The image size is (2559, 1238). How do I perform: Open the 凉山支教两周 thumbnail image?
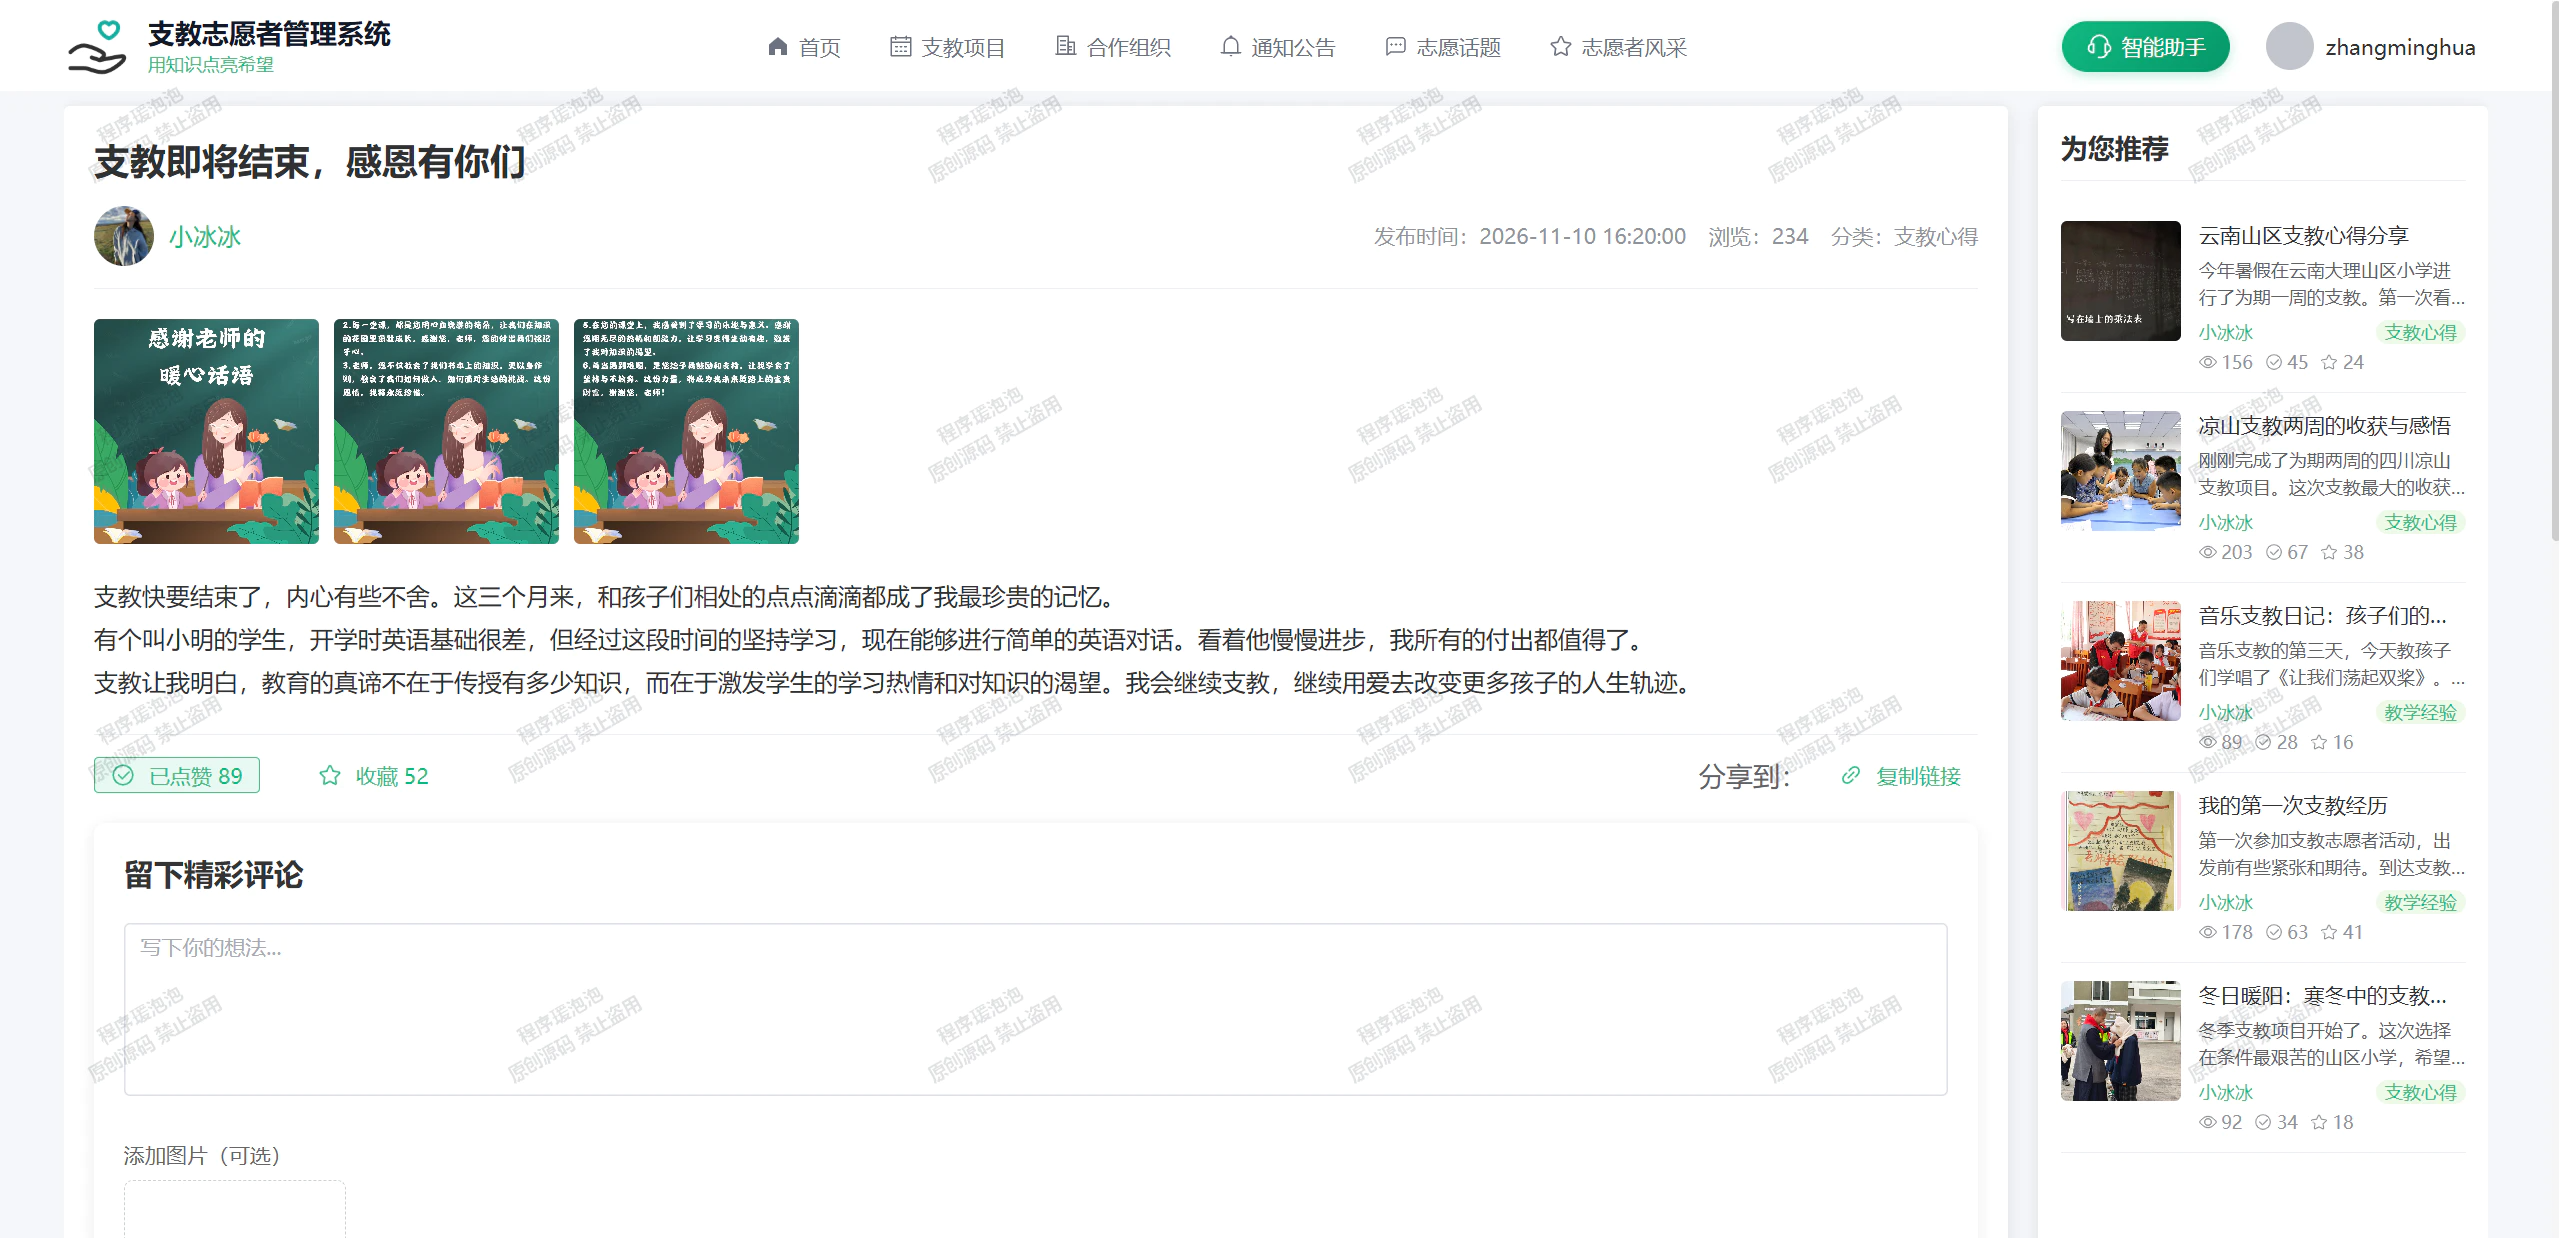click(x=2121, y=471)
